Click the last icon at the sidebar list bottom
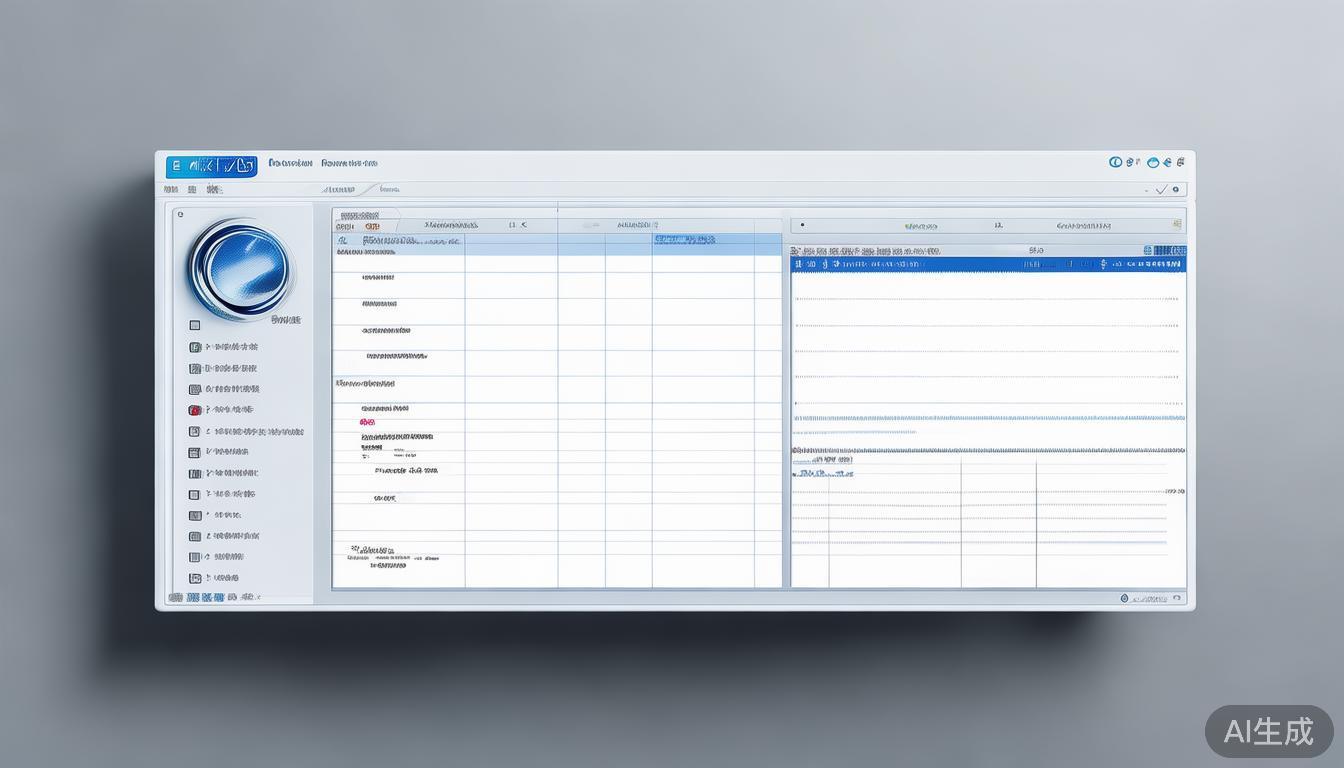This screenshot has width=1344, height=768. coord(195,578)
